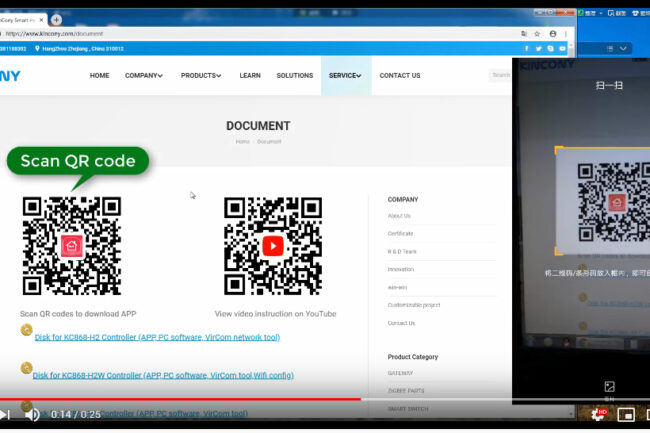Image resolution: width=650 pixels, height=433 pixels.
Task: Expand the SERVICE dropdown menu
Action: pyautogui.click(x=345, y=75)
